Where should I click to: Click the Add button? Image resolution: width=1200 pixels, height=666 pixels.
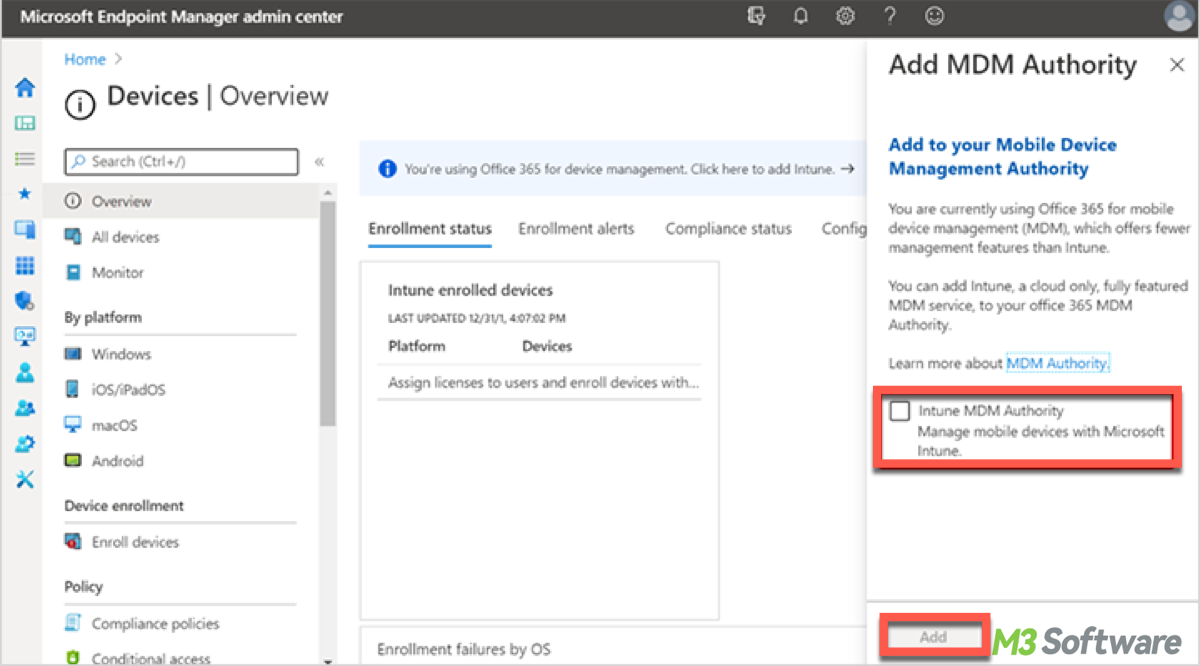tap(933, 637)
